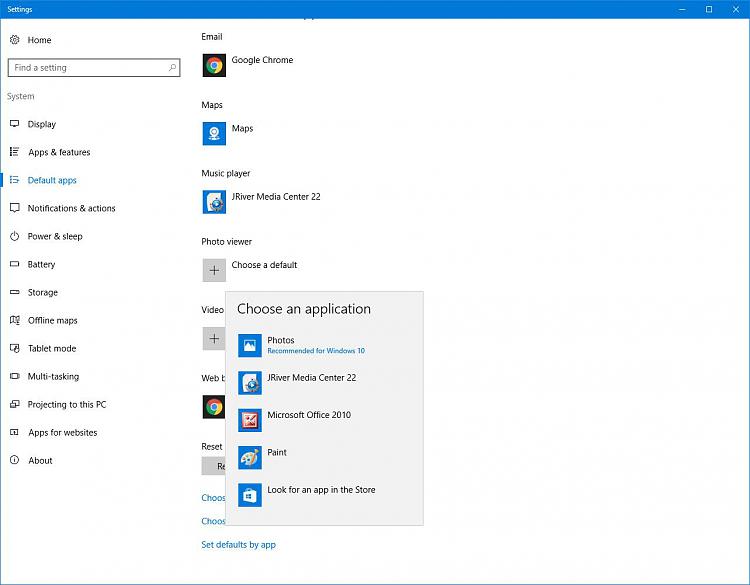The width and height of the screenshot is (750, 585).
Task: Click the Home gear icon
Action: click(15, 40)
